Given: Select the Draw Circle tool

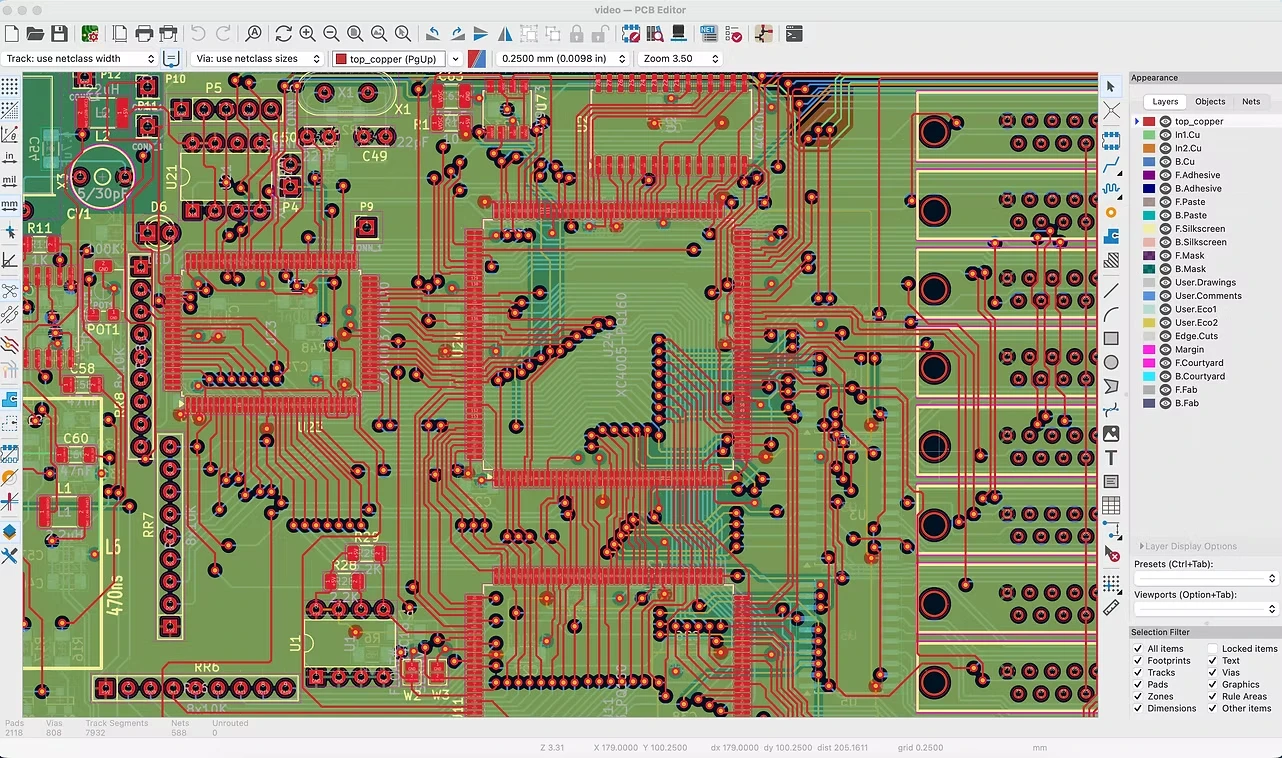Looking at the screenshot, I should coord(1111,362).
